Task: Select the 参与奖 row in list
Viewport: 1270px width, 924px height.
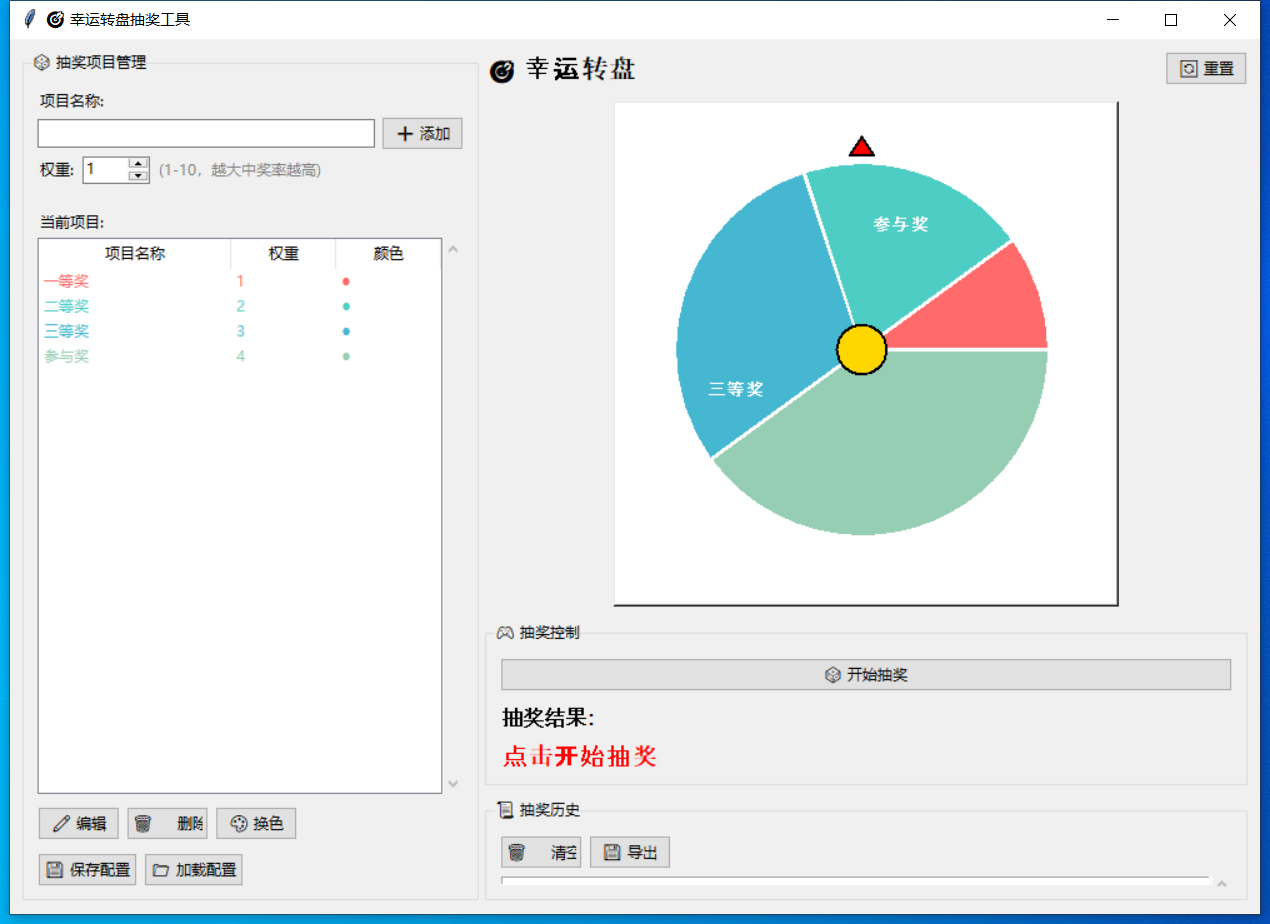Action: 240,356
